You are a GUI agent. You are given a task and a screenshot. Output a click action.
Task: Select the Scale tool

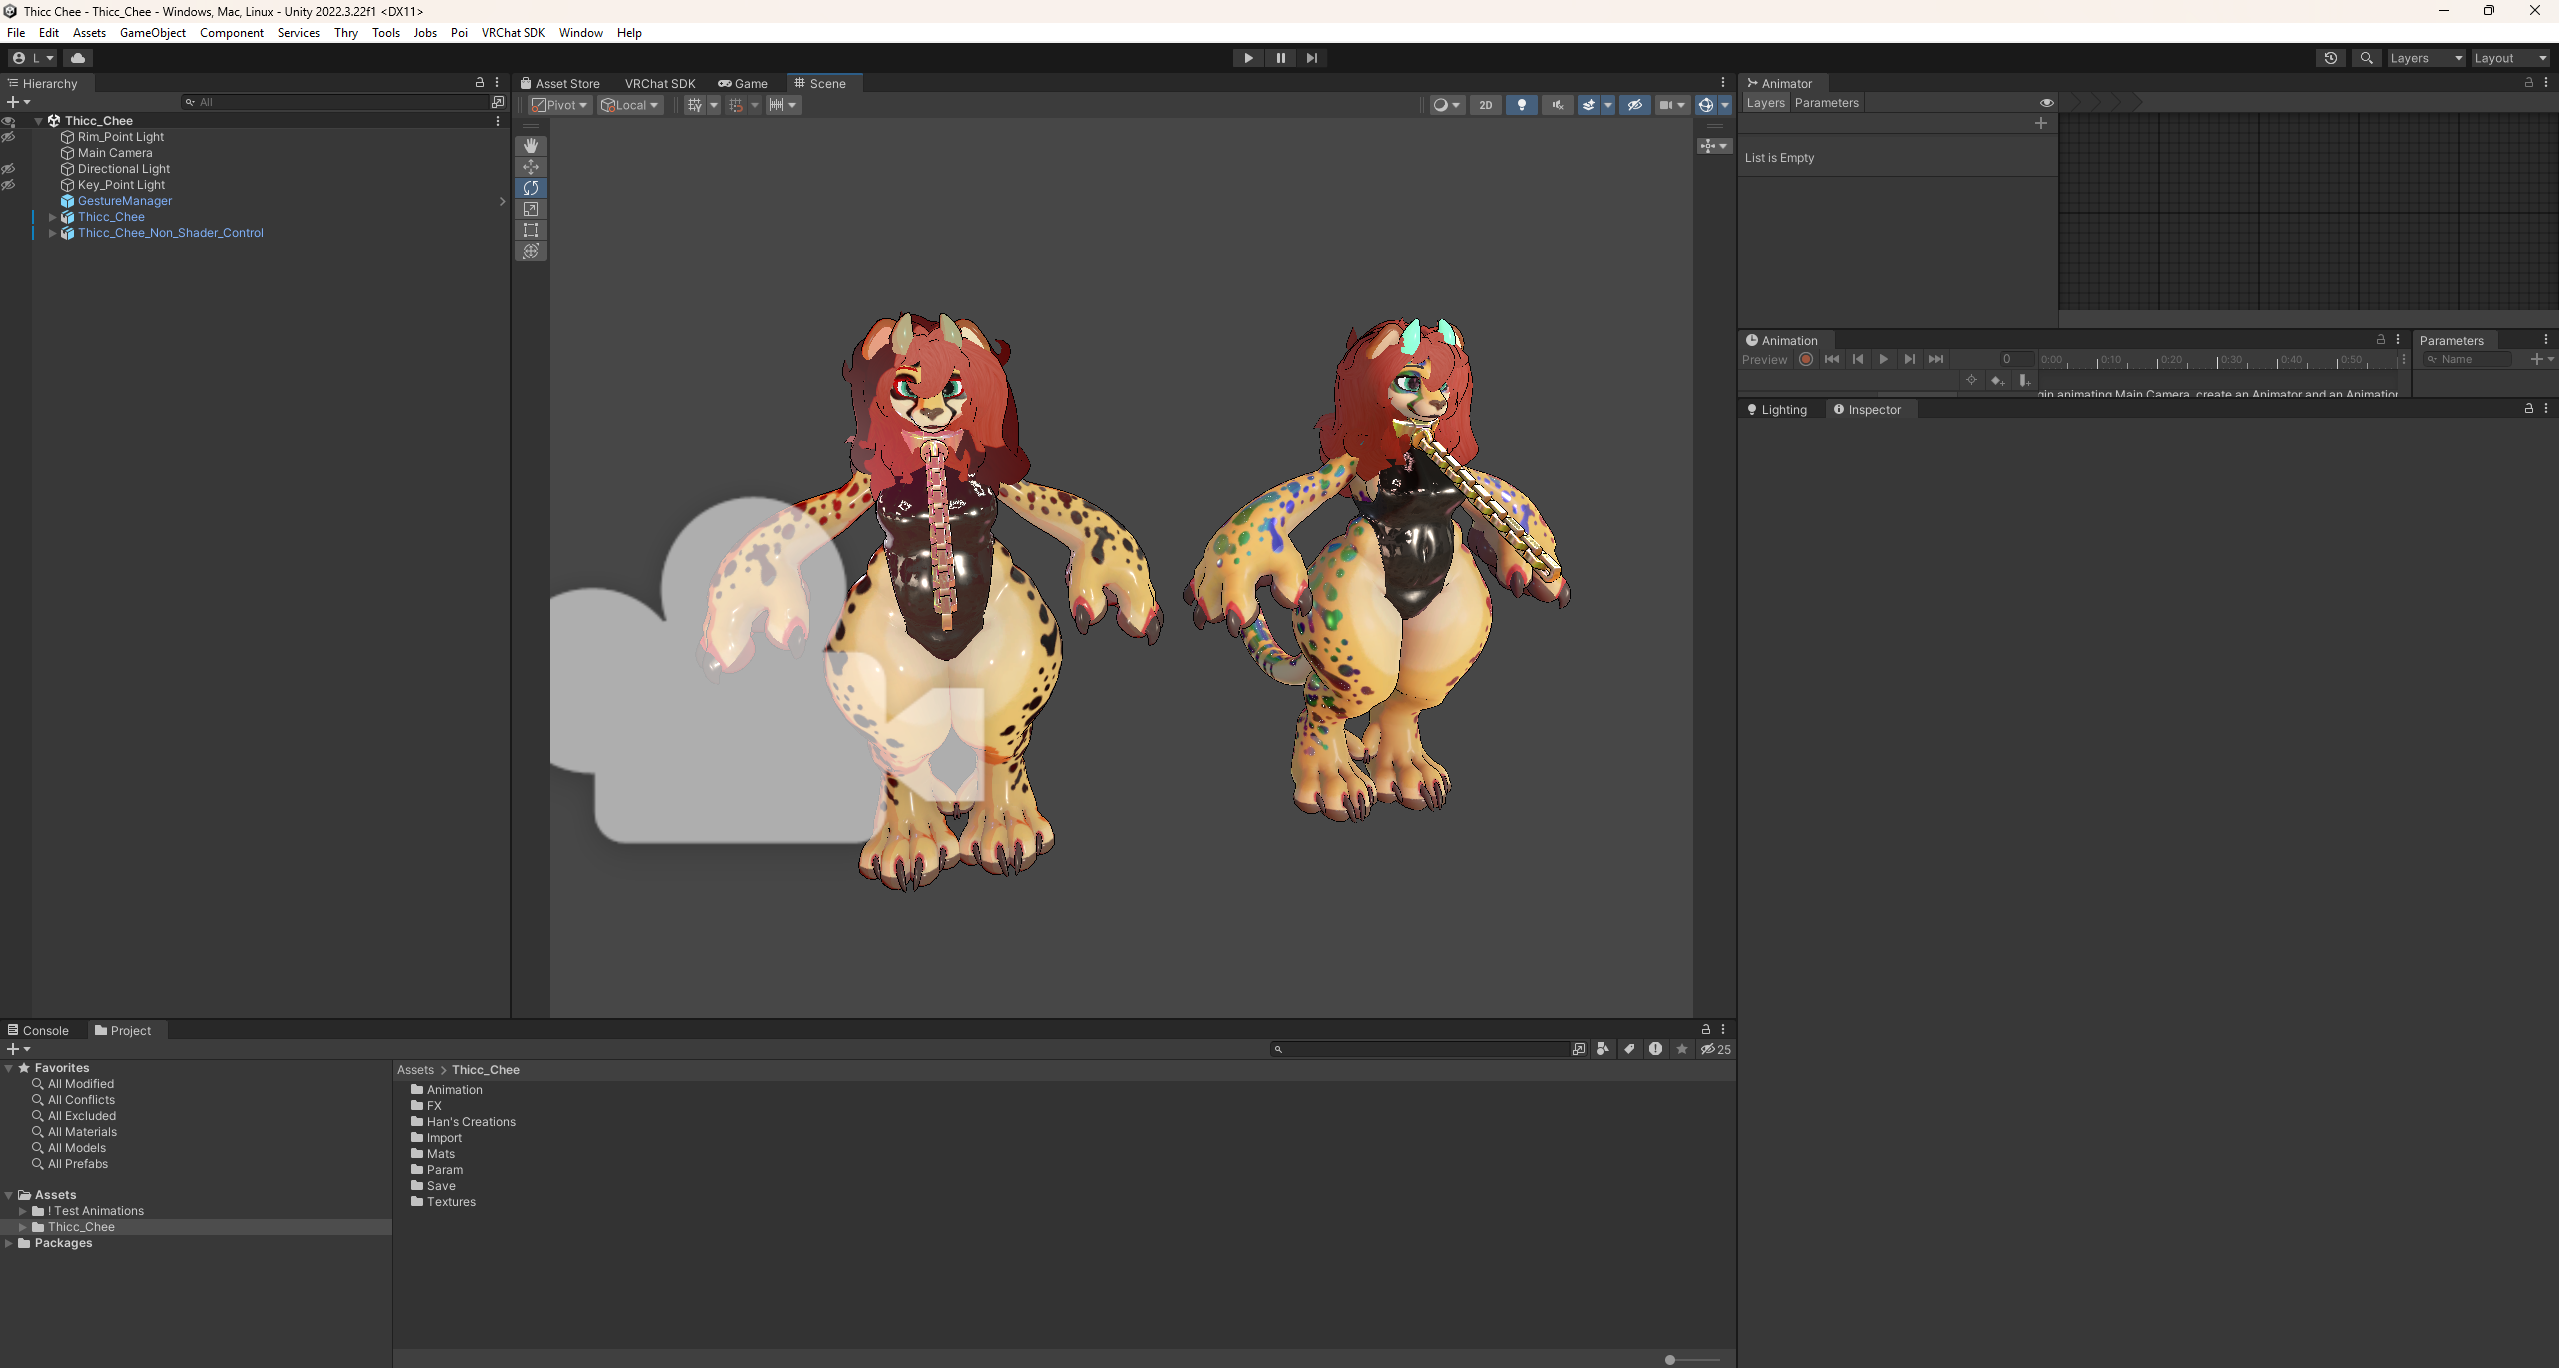click(531, 209)
